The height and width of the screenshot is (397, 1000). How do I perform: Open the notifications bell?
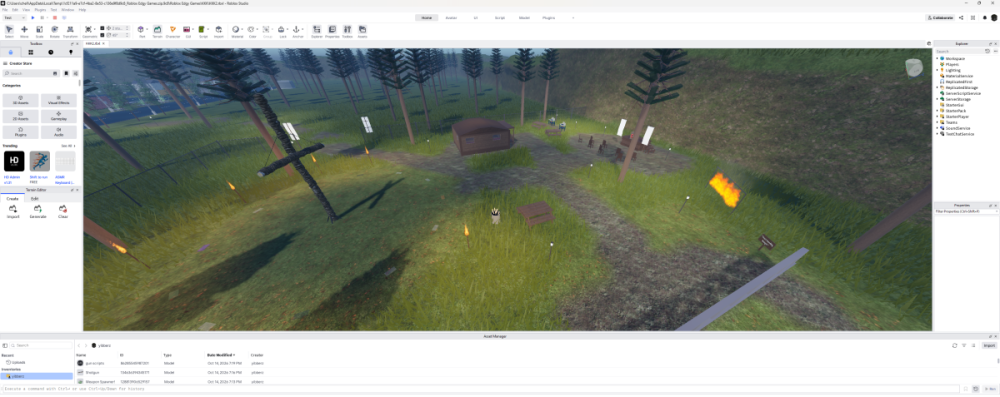[985, 18]
